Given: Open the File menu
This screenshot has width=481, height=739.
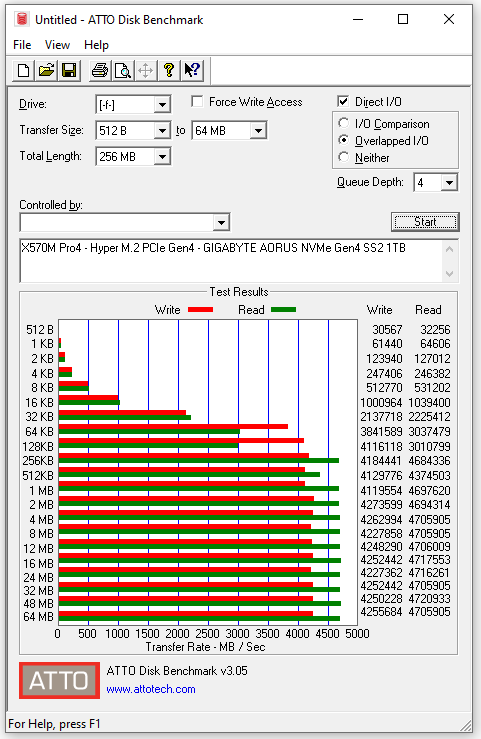Looking at the screenshot, I should pyautogui.click(x=22, y=45).
